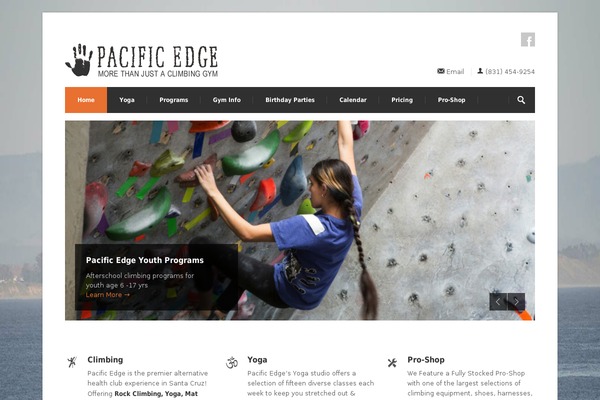Image resolution: width=600 pixels, height=400 pixels.
Task: Select Birthday Parties in the navigation
Action: coord(290,100)
